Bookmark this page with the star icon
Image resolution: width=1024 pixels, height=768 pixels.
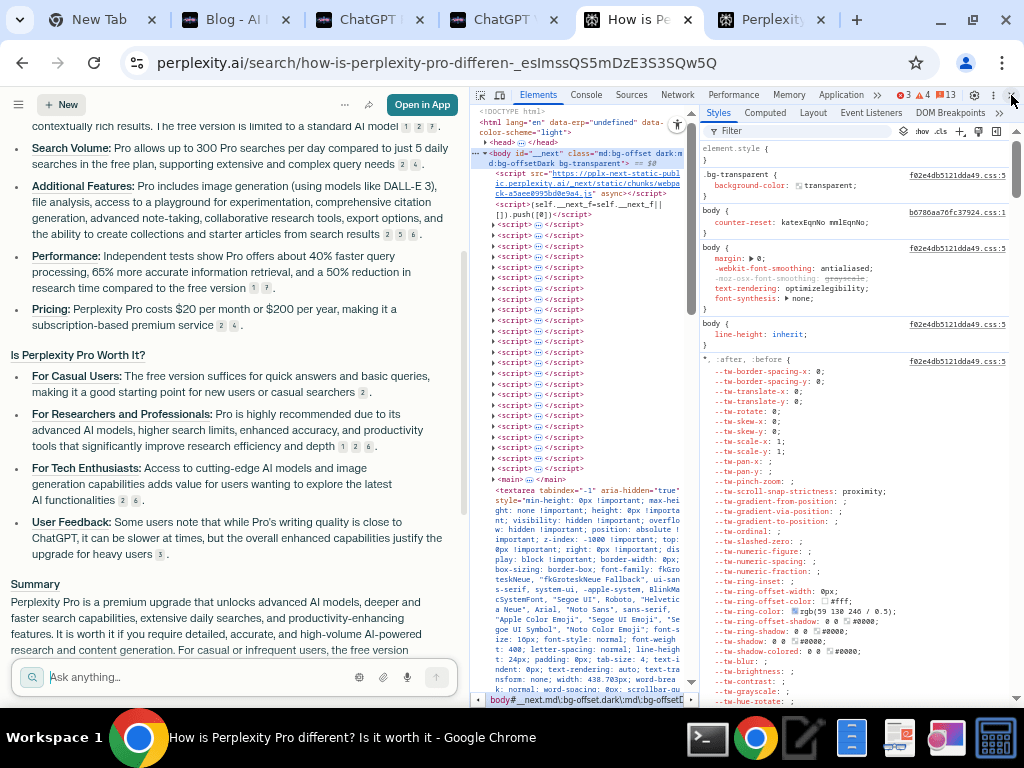(x=916, y=63)
